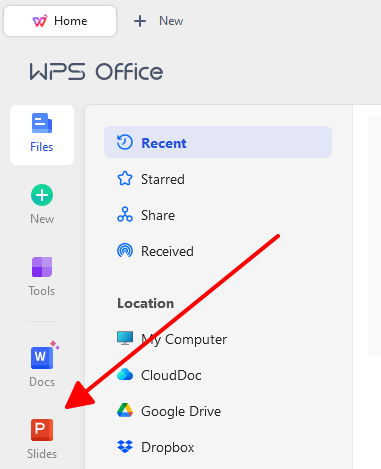This screenshot has height=469, width=381.
Task: Open the Starred files list
Action: (x=218, y=179)
